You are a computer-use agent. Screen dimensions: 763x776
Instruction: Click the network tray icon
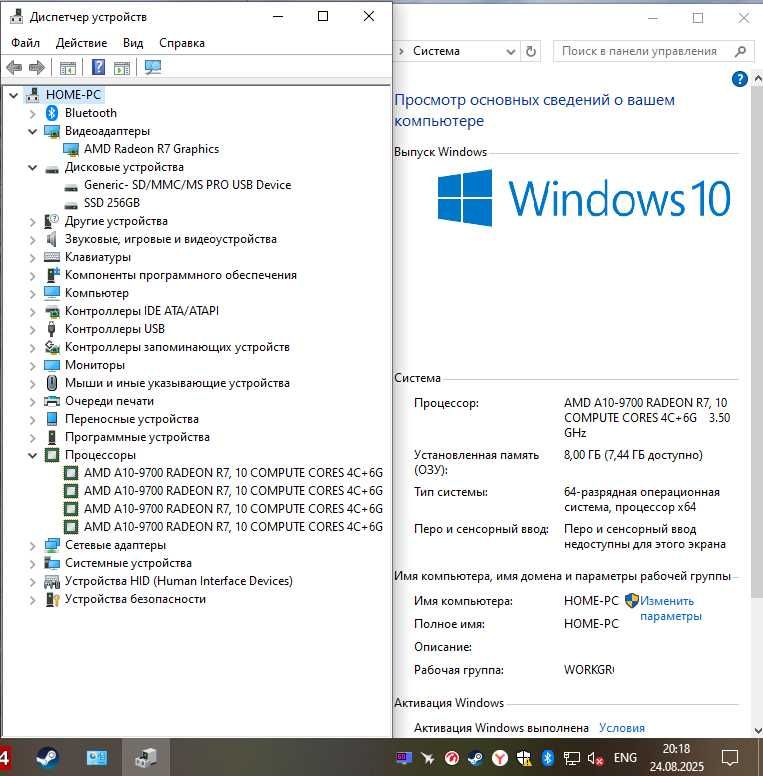click(572, 758)
